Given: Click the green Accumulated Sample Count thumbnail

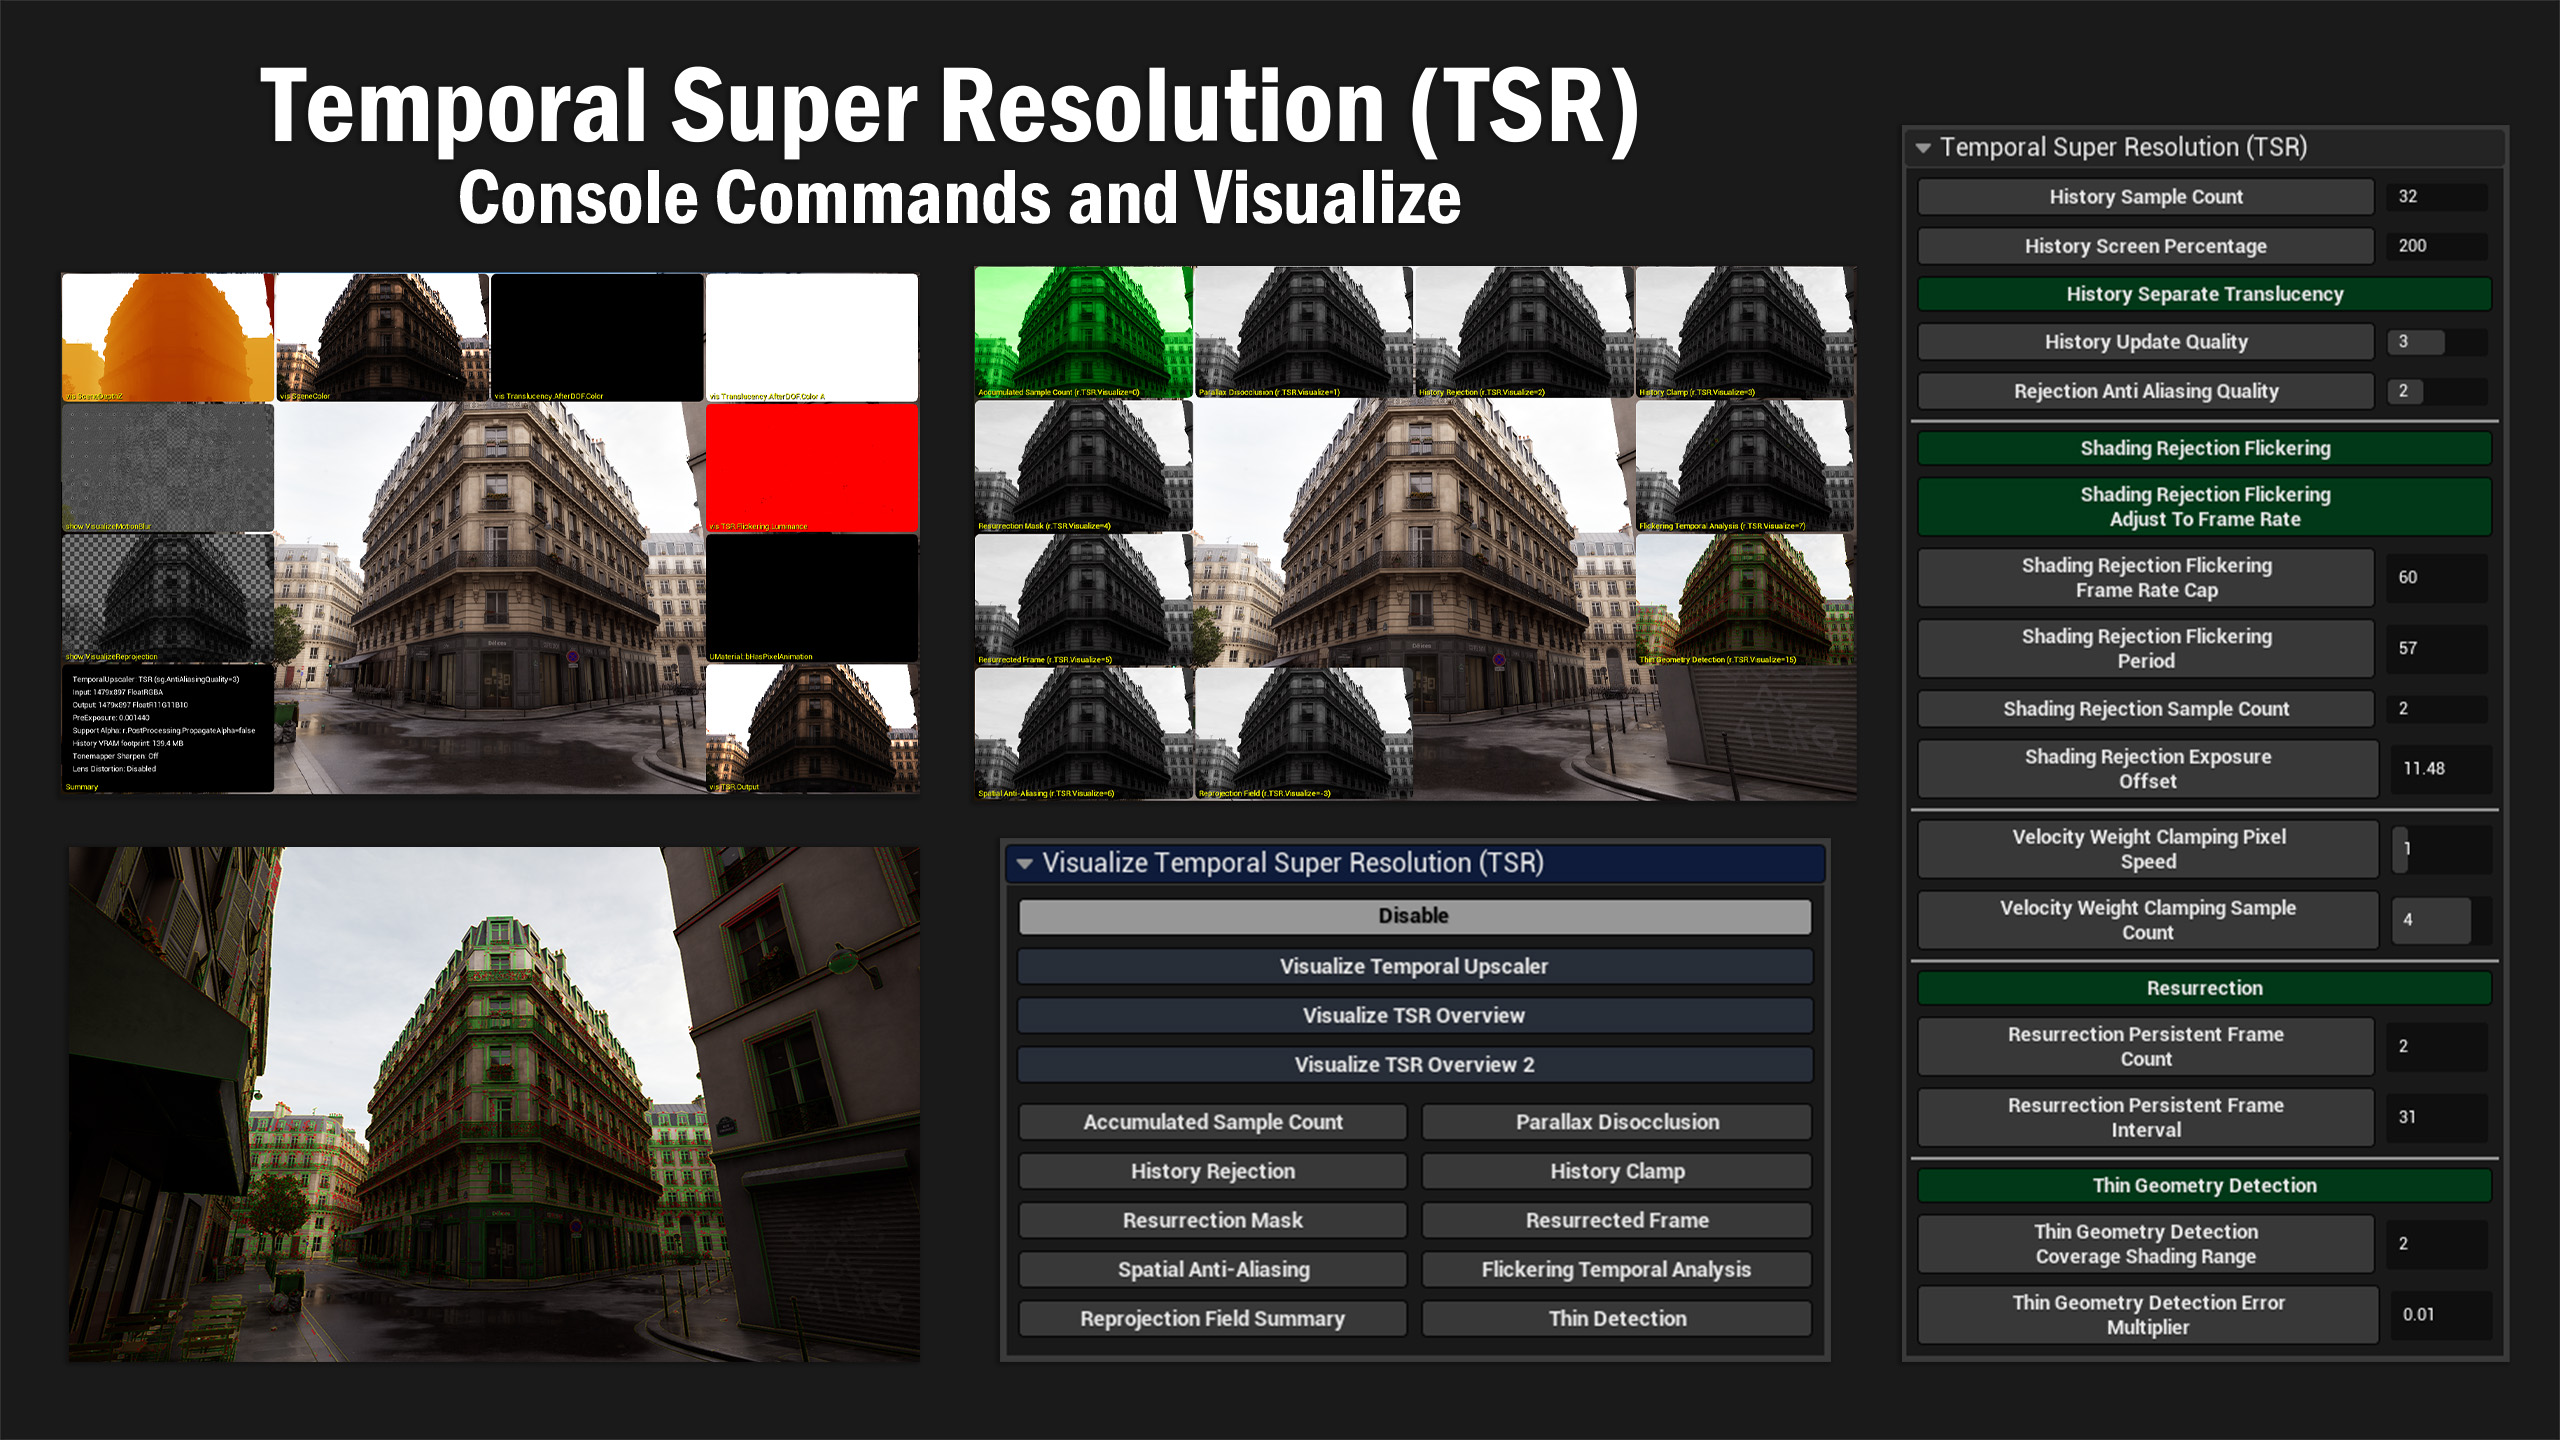Looking at the screenshot, I should coord(1083,332).
